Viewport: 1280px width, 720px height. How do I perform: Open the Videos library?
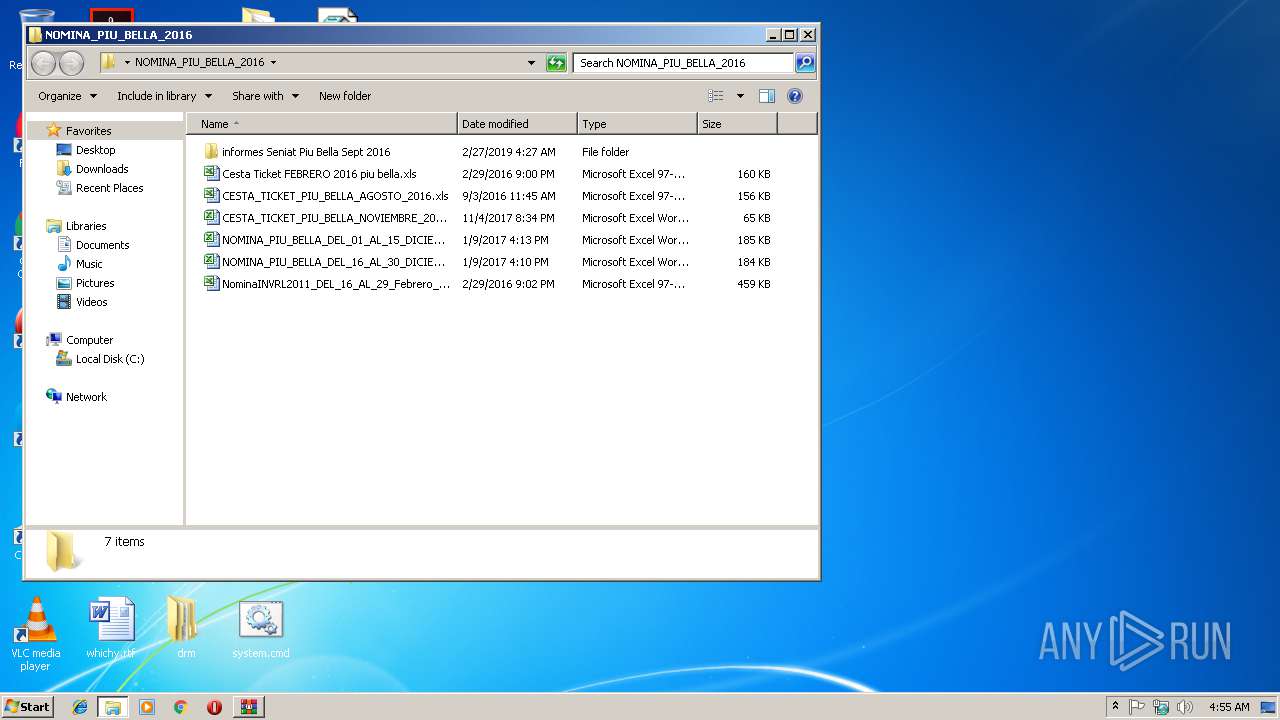coord(91,302)
